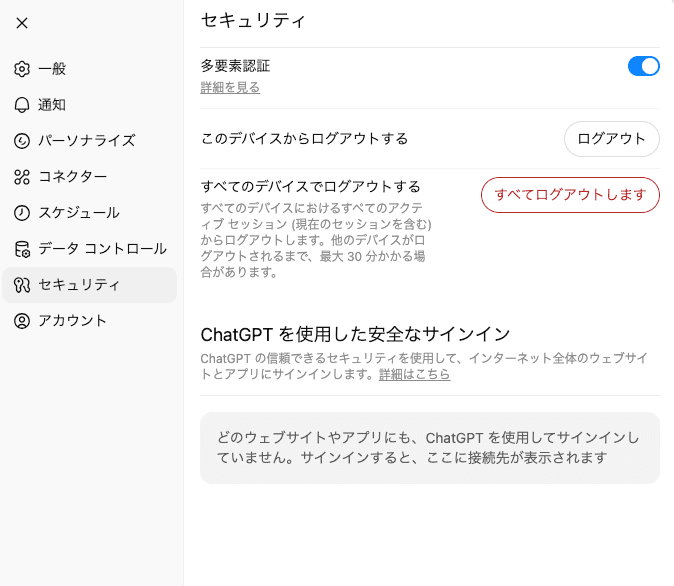Toggle the 多要素認証 switch off

643,67
